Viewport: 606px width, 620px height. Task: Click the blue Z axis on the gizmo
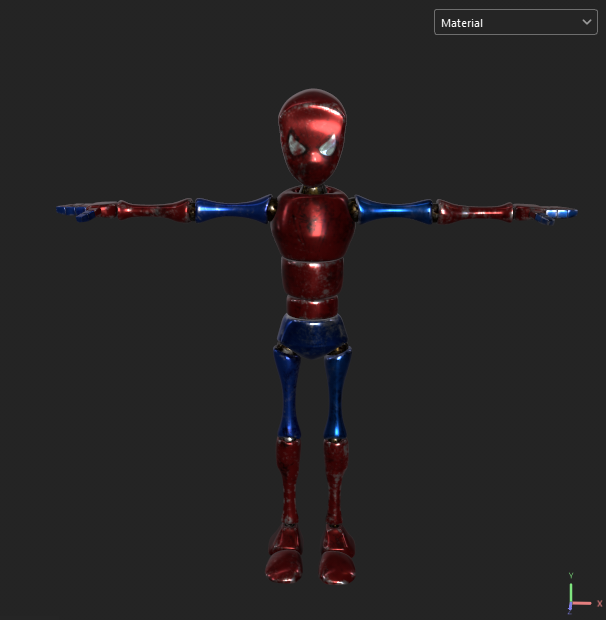pos(569,607)
